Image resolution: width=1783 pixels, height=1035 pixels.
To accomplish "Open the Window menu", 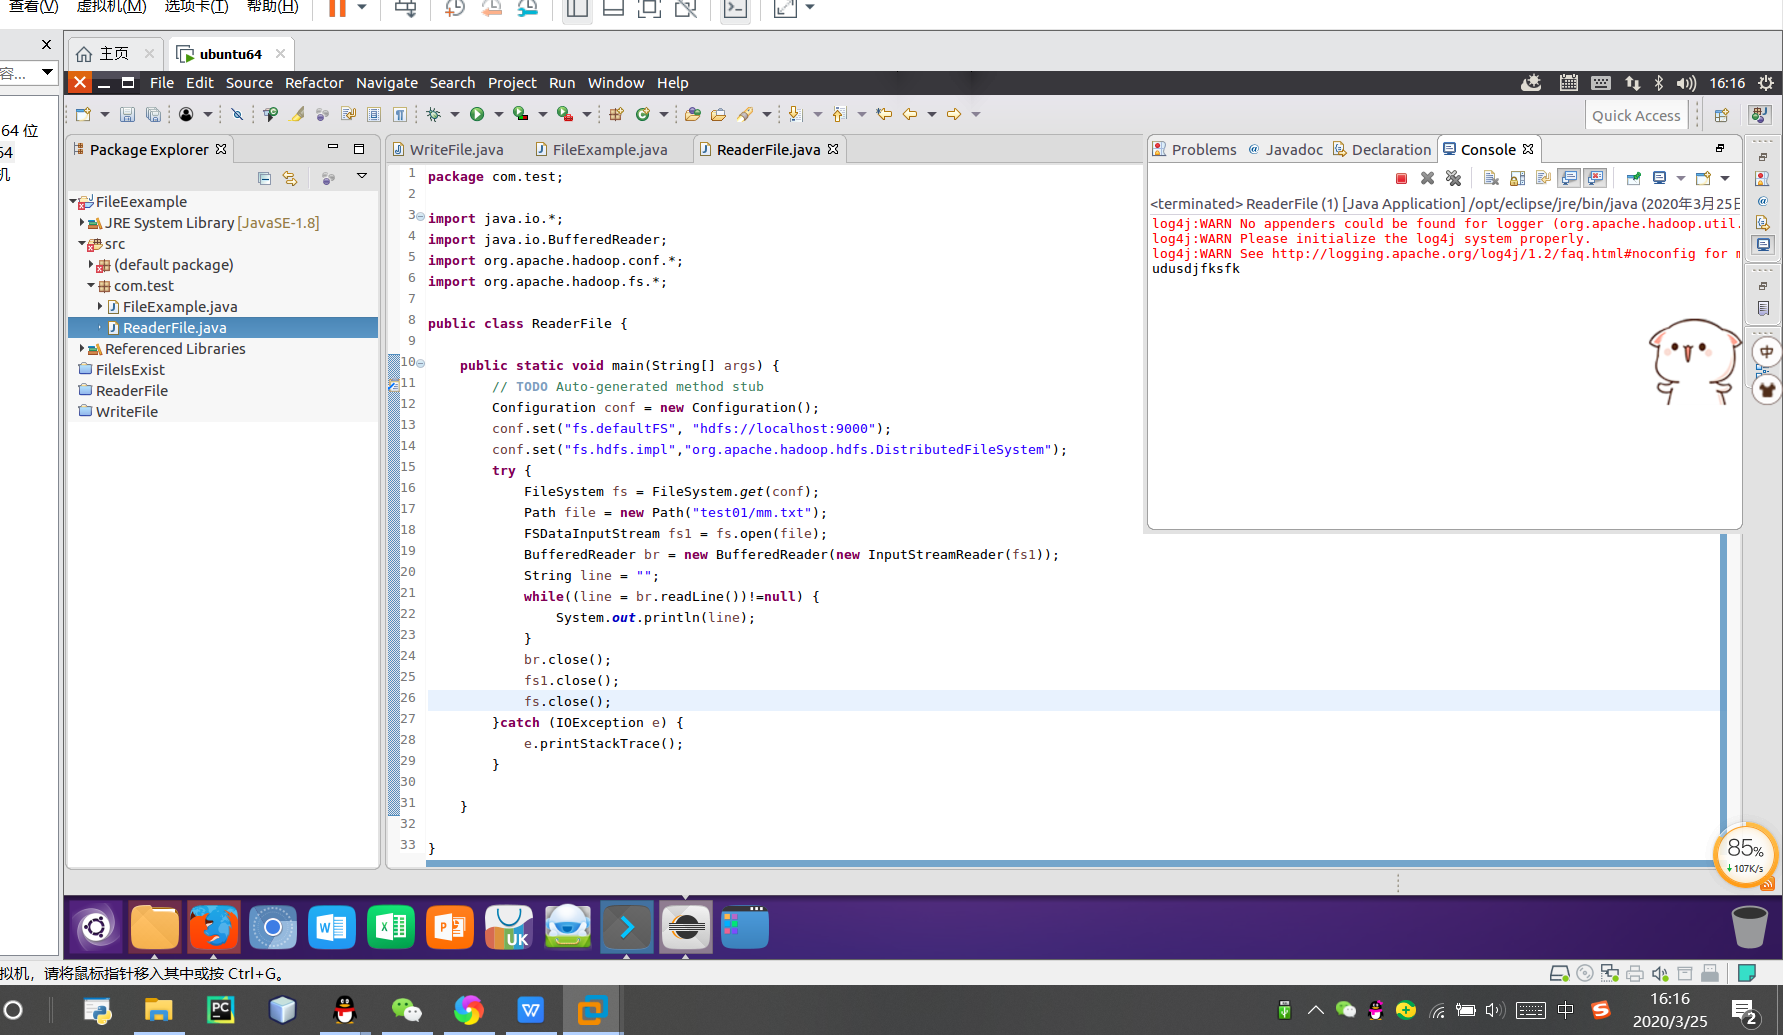I will pos(615,83).
